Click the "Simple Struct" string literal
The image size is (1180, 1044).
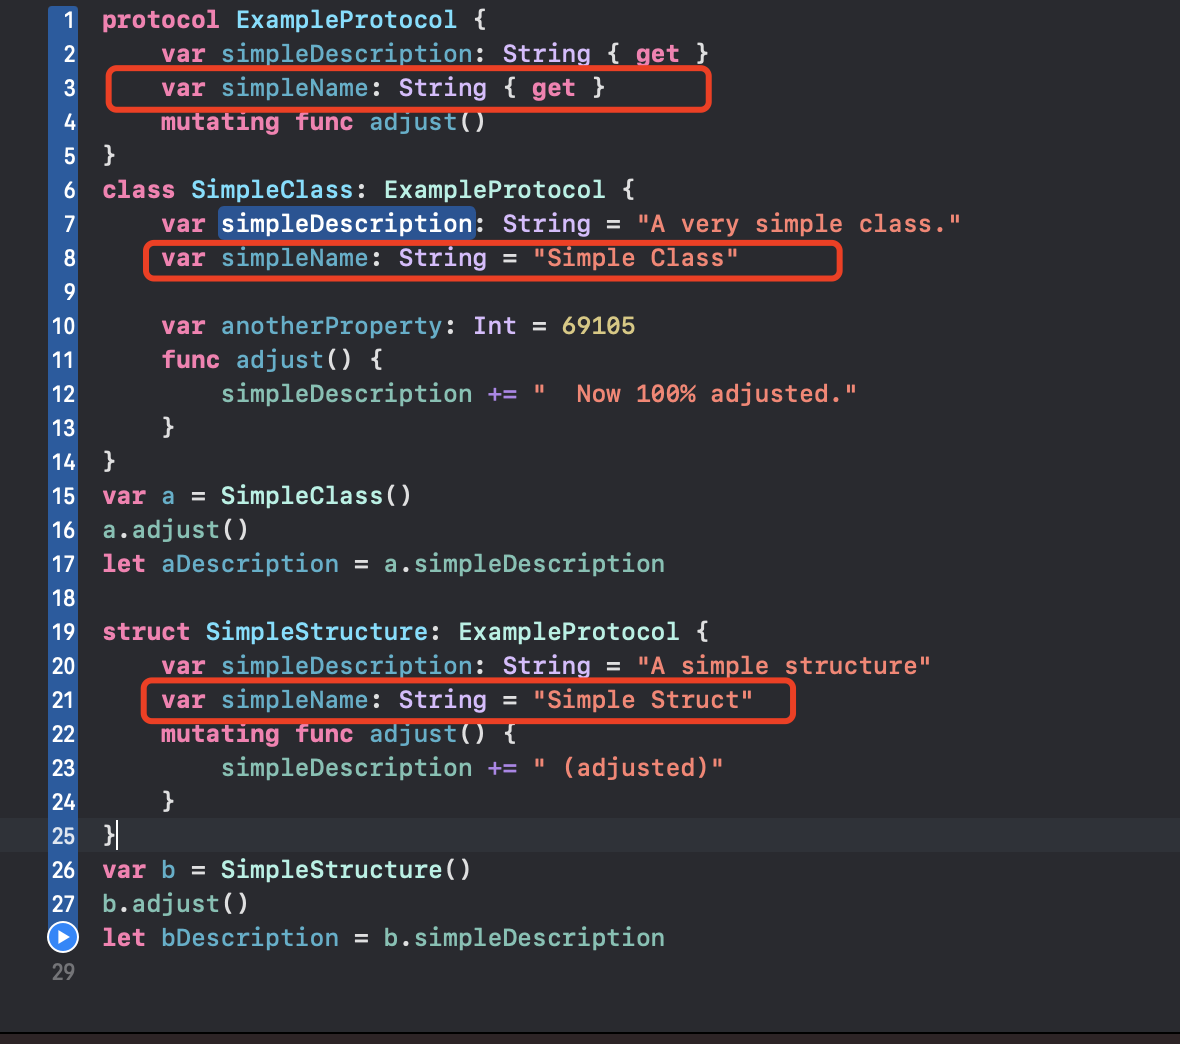(643, 700)
